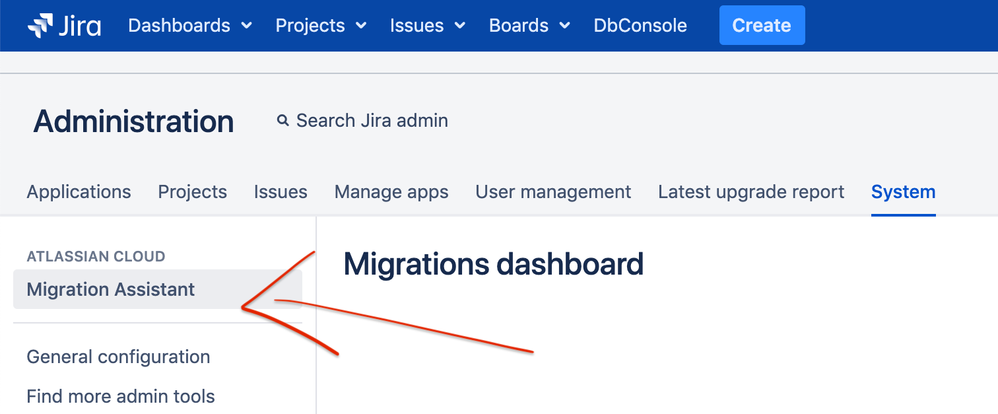Open the Dashboards dropdown menu
The height and width of the screenshot is (414, 998).
pyautogui.click(x=190, y=25)
